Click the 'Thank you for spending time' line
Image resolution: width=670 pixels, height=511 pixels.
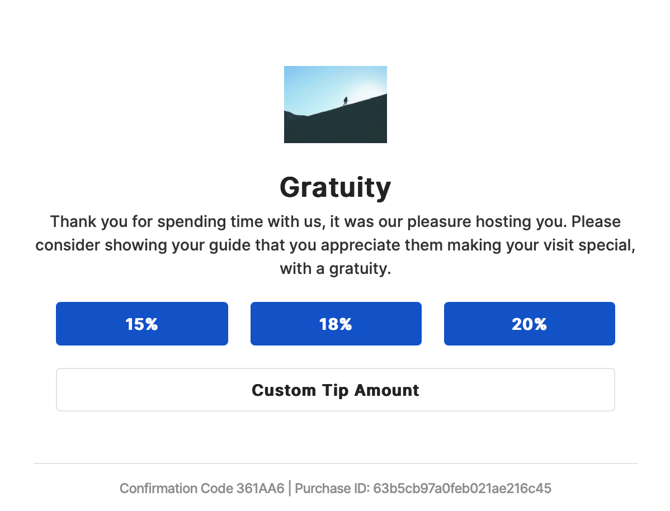pos(335,221)
